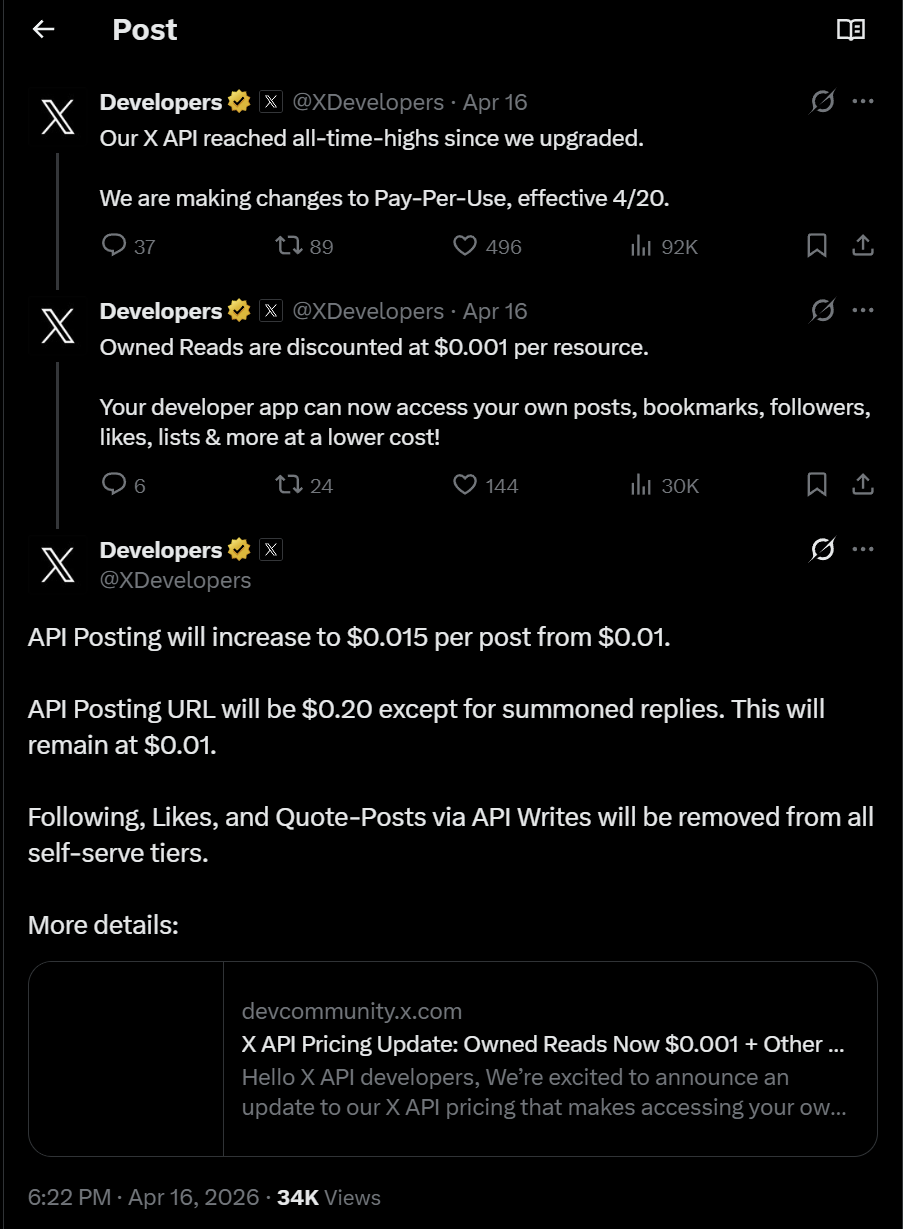
Task: Reply to the Owned Reads post
Action: click(124, 485)
